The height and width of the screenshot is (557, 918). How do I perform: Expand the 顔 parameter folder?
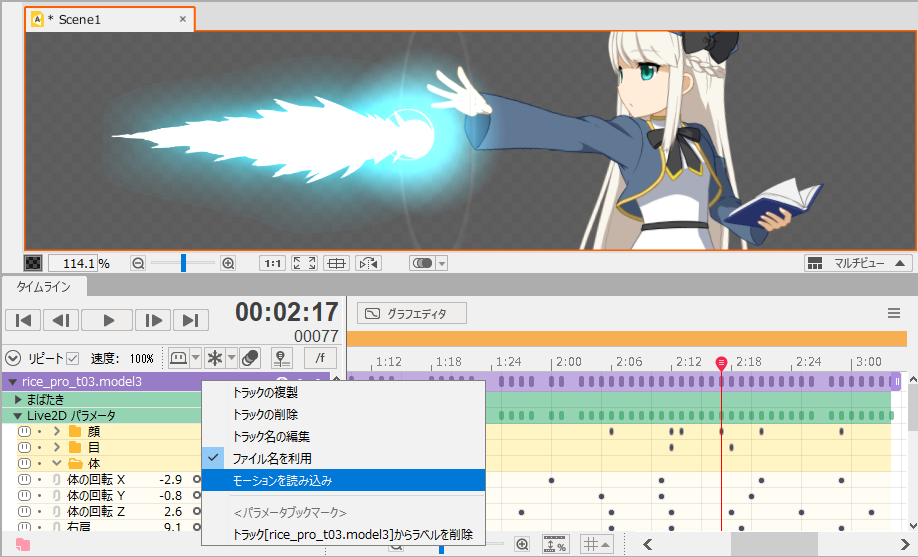point(57,432)
